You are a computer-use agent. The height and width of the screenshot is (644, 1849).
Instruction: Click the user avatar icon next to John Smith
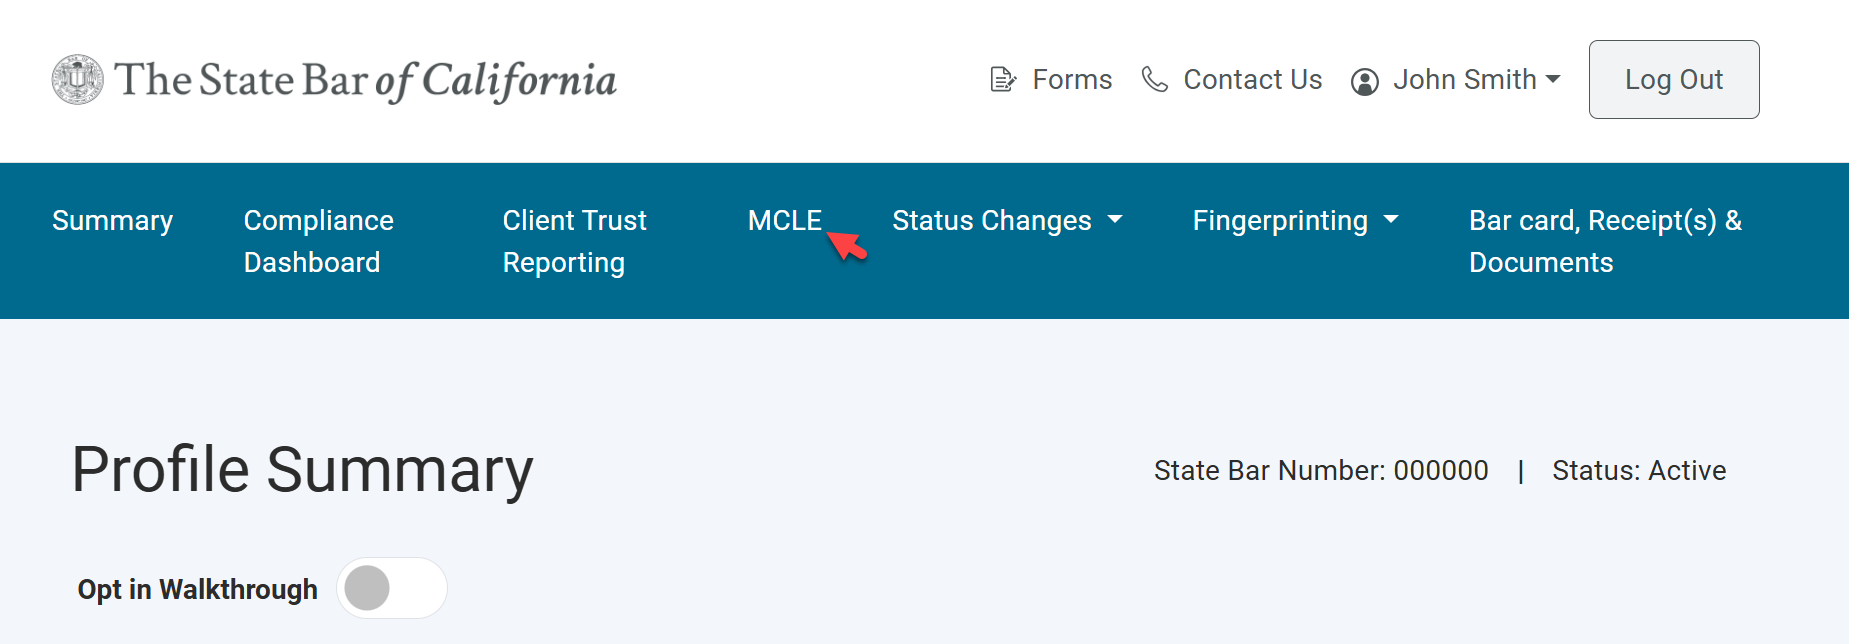tap(1364, 81)
